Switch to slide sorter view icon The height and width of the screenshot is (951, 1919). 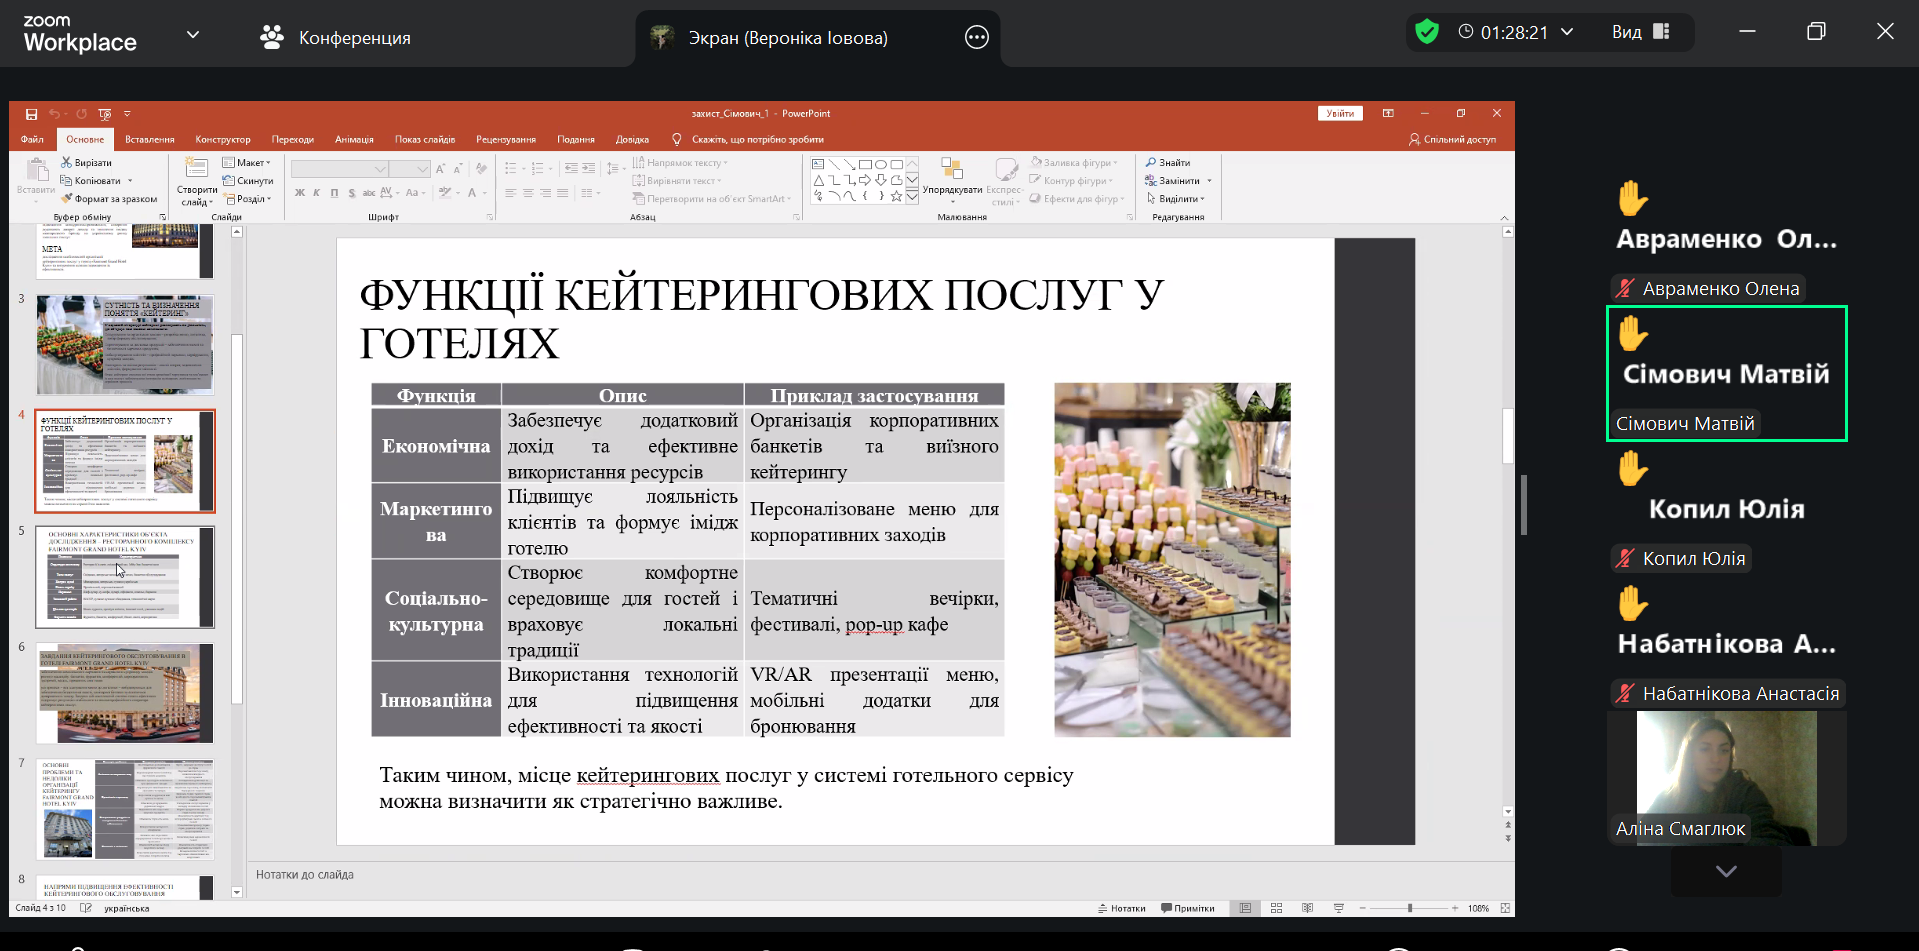click(x=1276, y=908)
